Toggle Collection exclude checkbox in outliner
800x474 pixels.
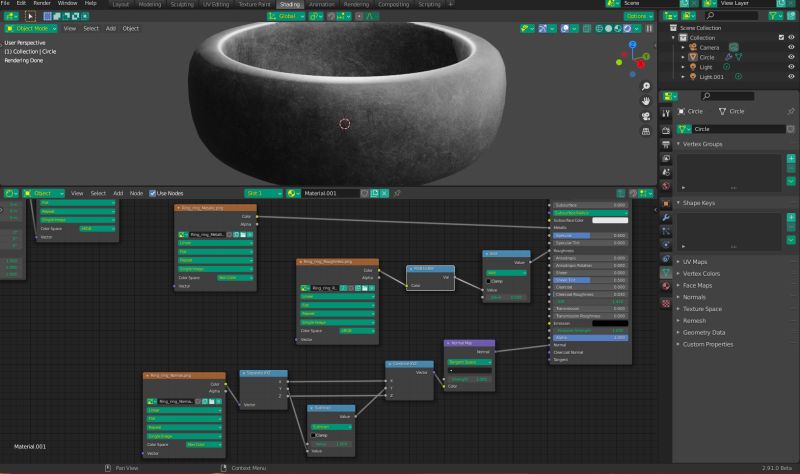[781, 37]
